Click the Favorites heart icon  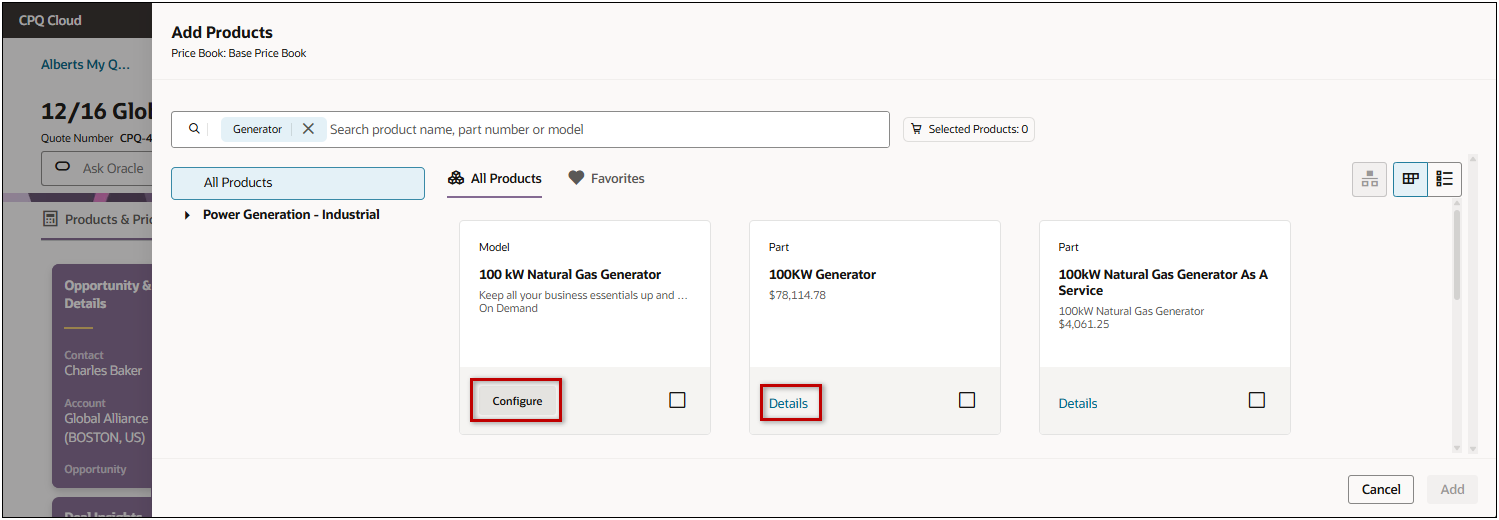576,178
